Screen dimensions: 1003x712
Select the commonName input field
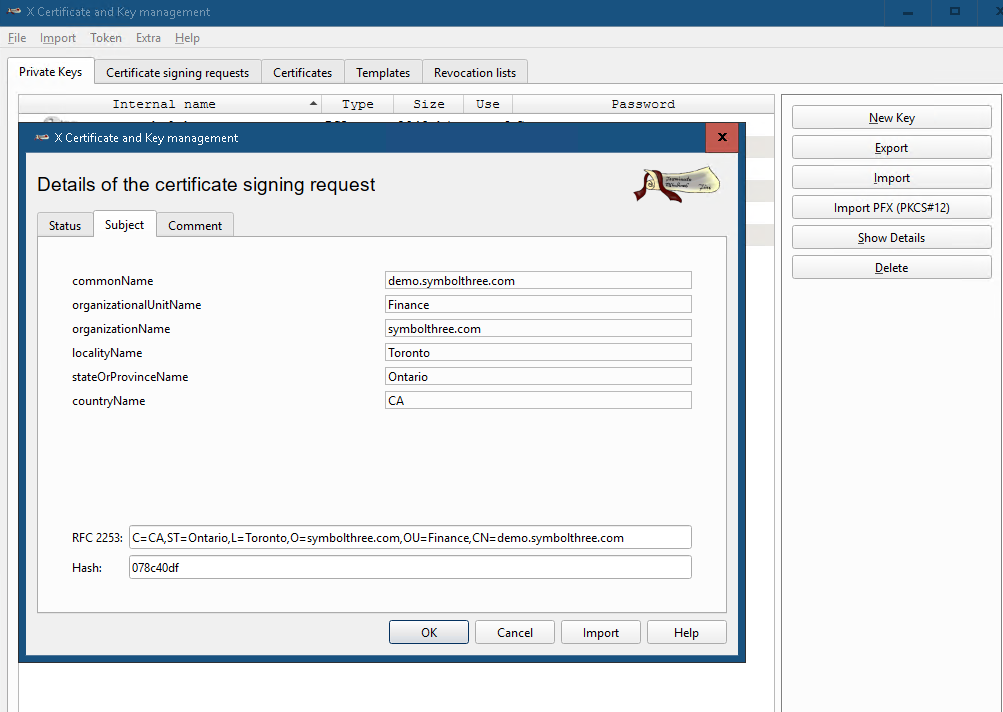537,280
